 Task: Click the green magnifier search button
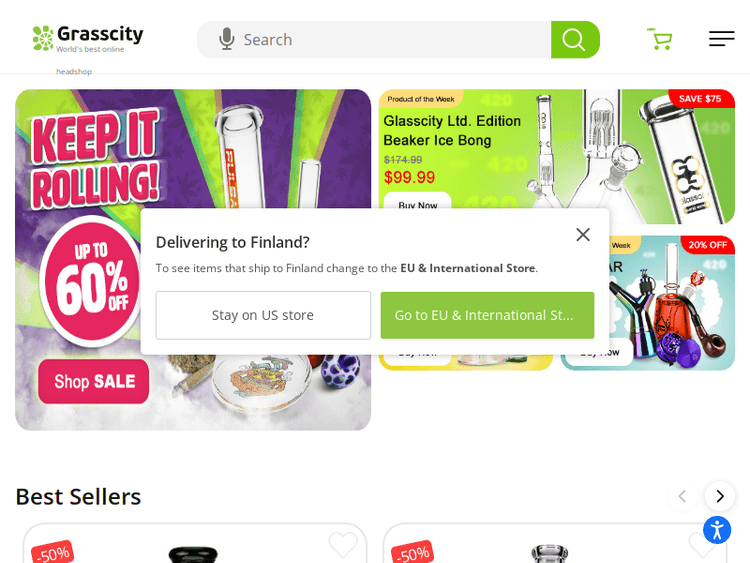point(575,40)
